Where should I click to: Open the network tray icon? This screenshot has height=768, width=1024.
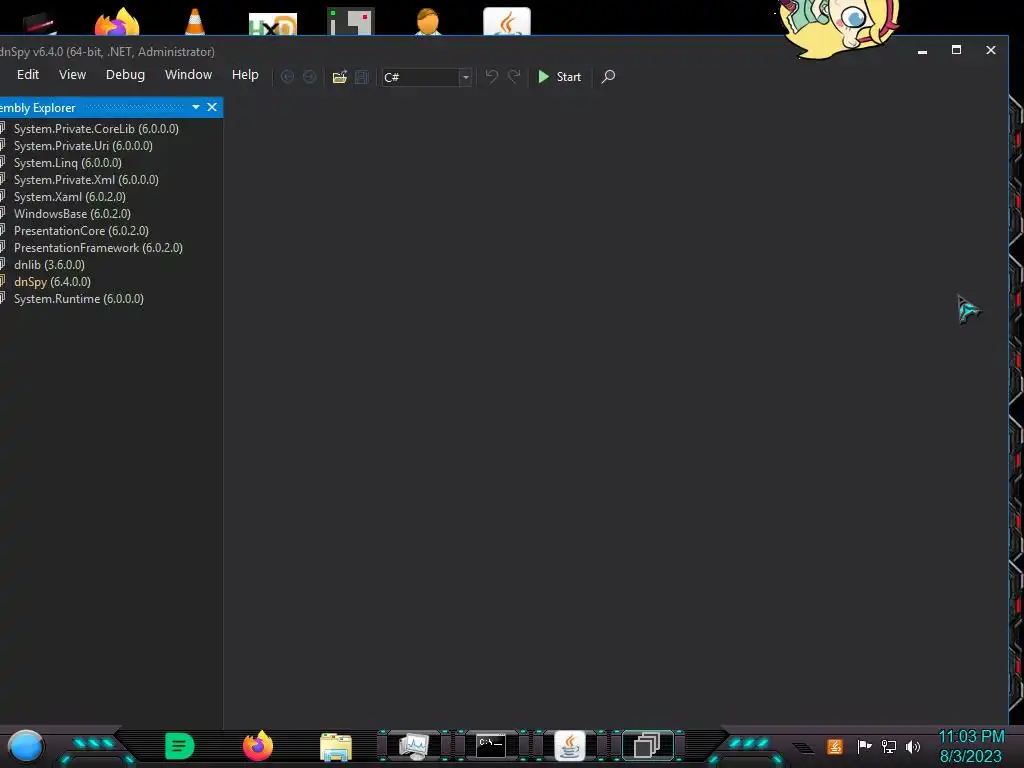tap(889, 746)
